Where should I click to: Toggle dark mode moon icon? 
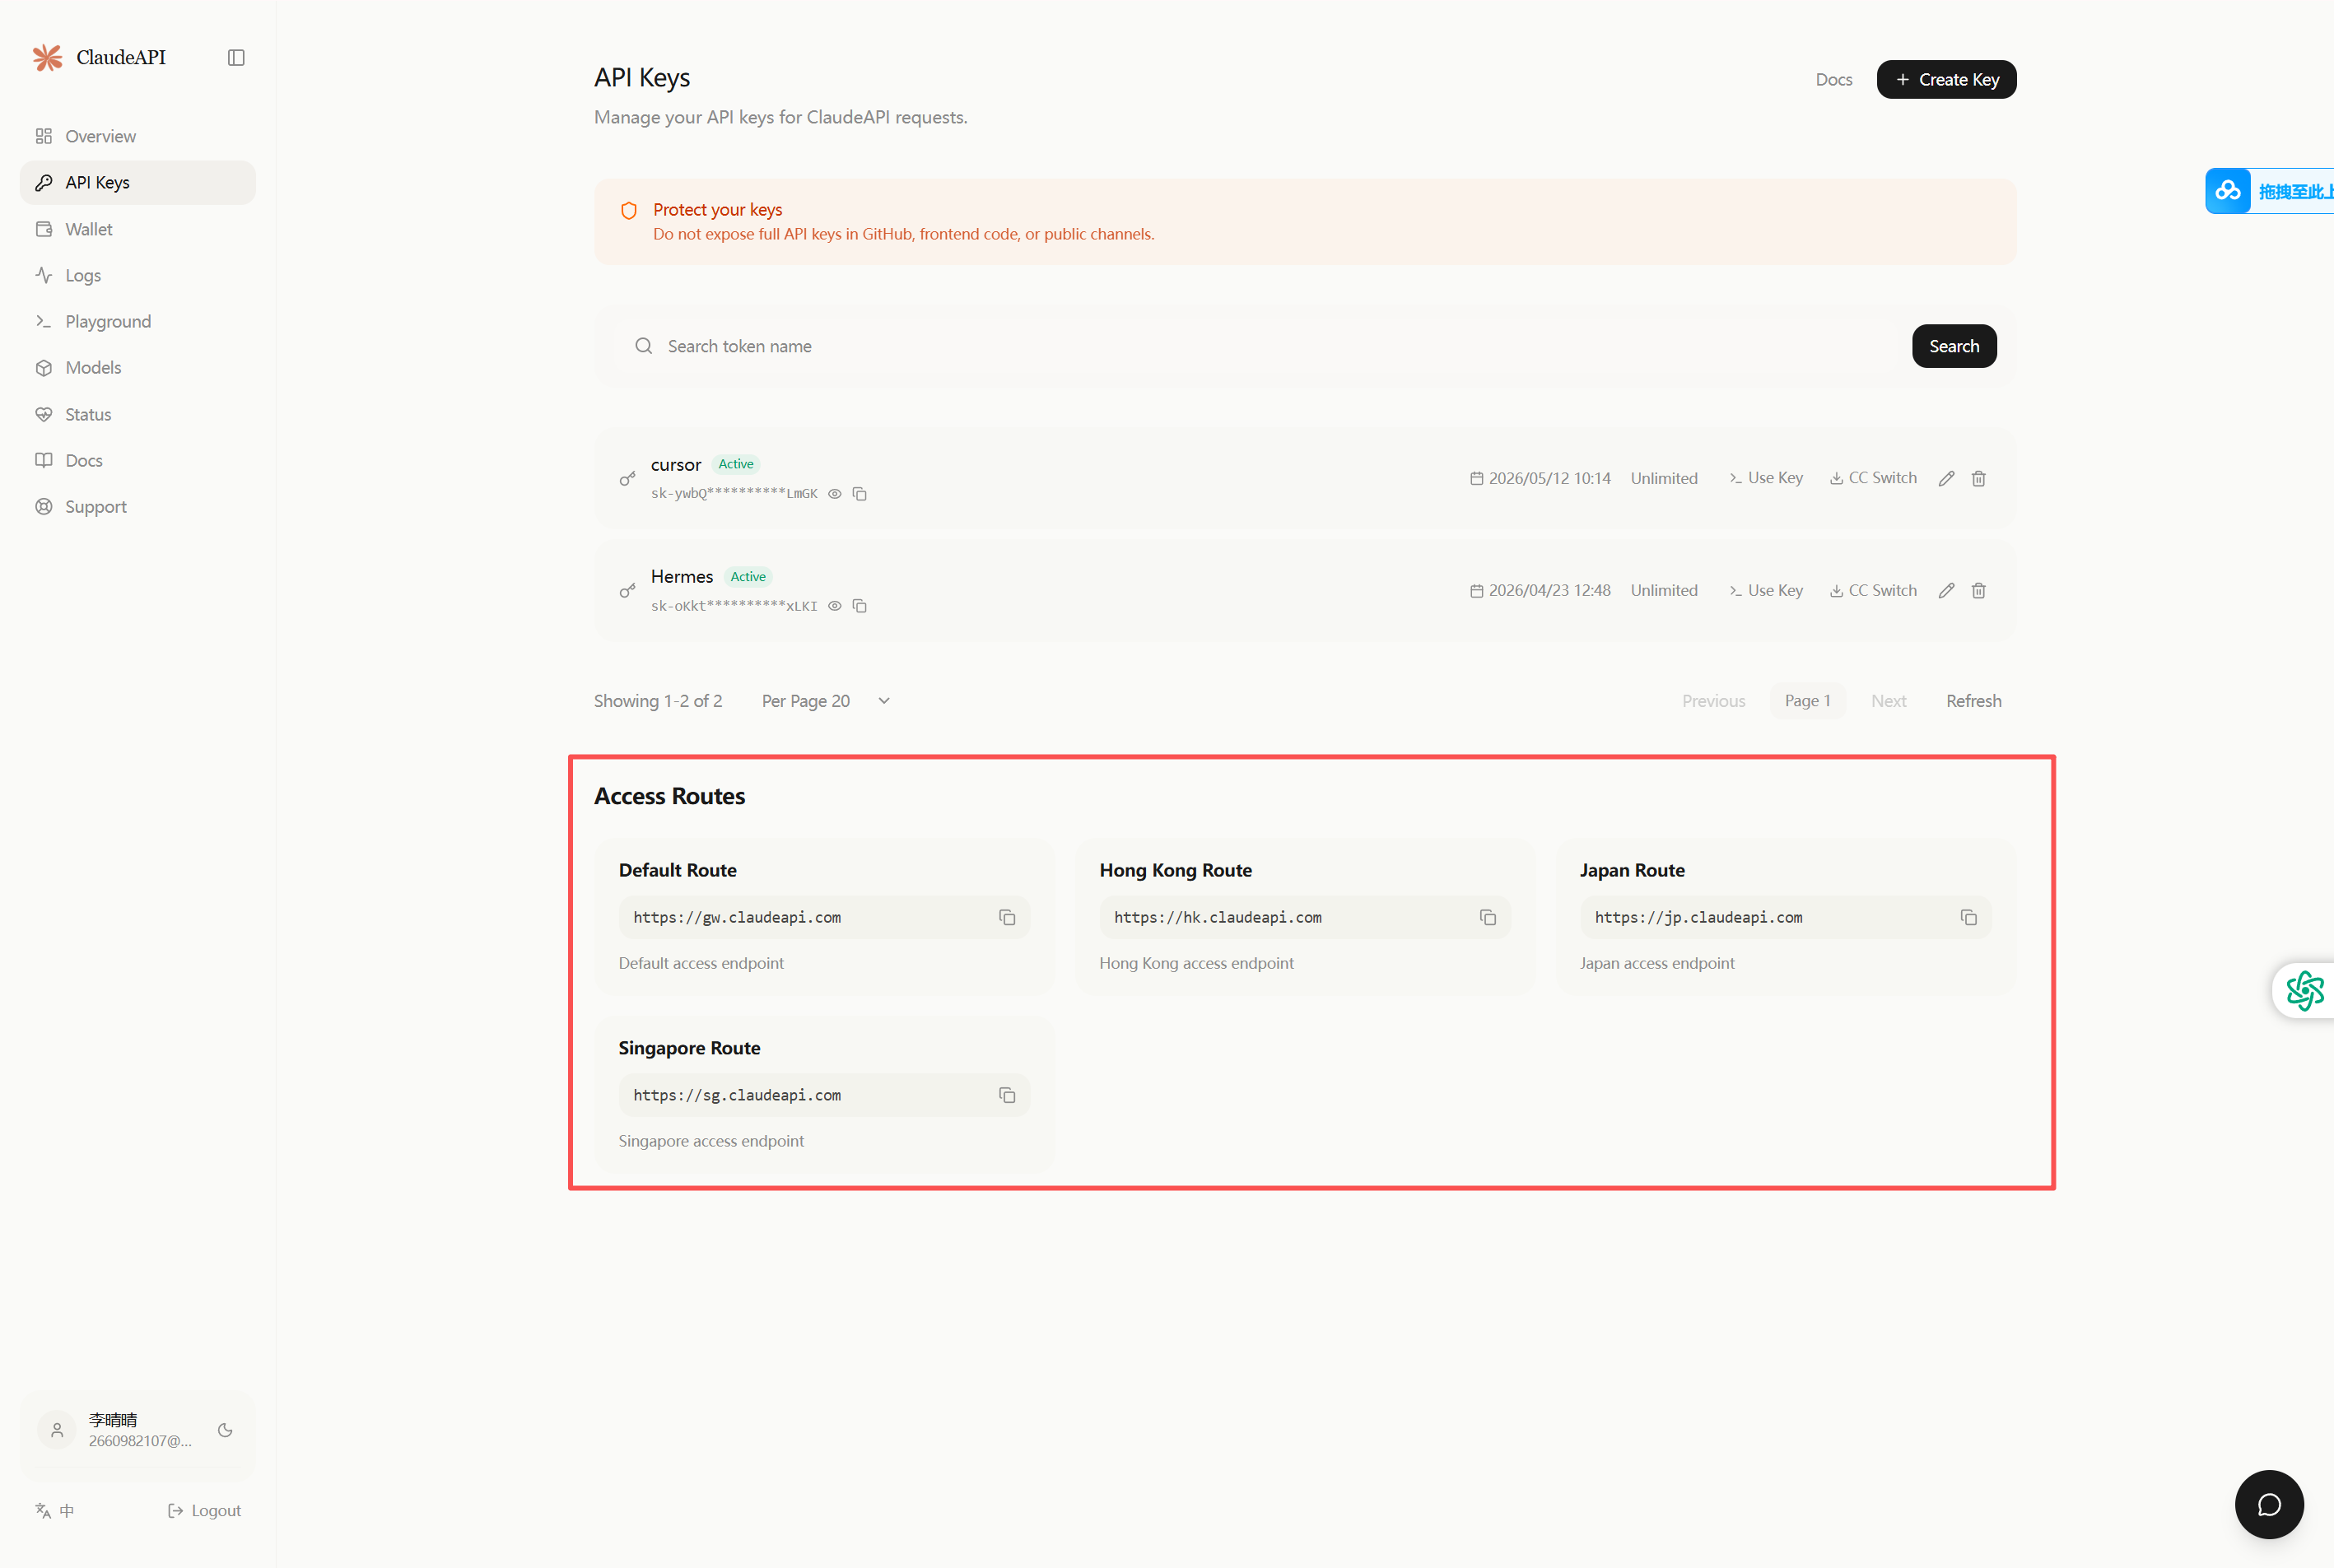tap(225, 1430)
